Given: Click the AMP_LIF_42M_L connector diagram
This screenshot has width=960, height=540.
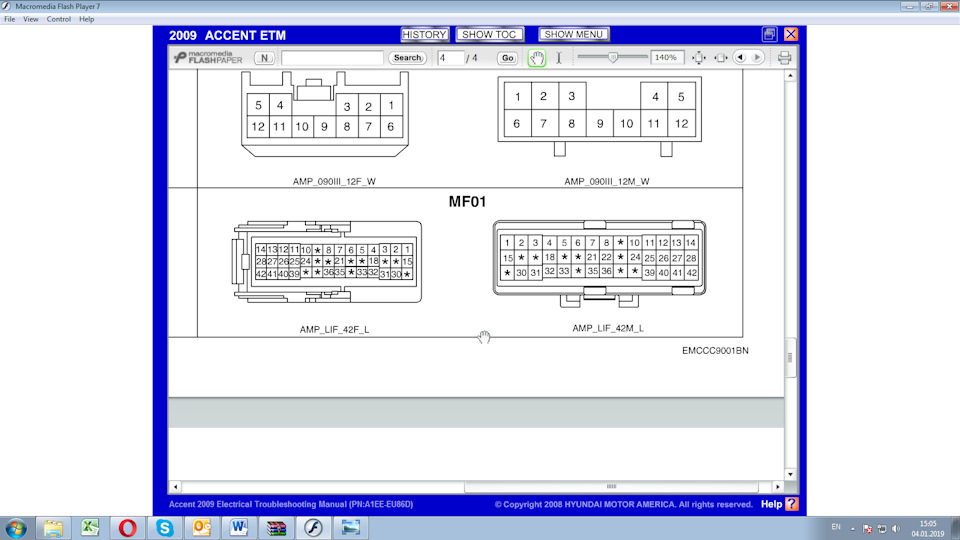Looking at the screenshot, I should click(x=599, y=263).
